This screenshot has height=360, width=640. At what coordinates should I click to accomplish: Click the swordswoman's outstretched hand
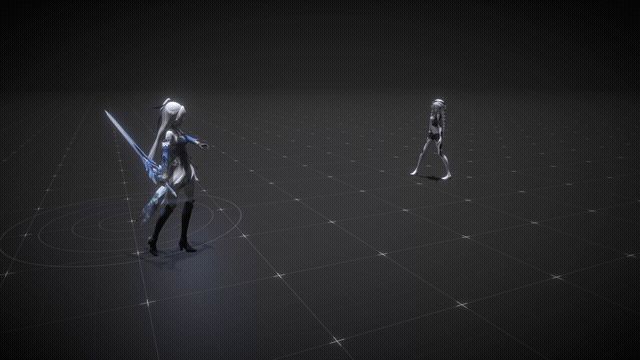(x=203, y=144)
